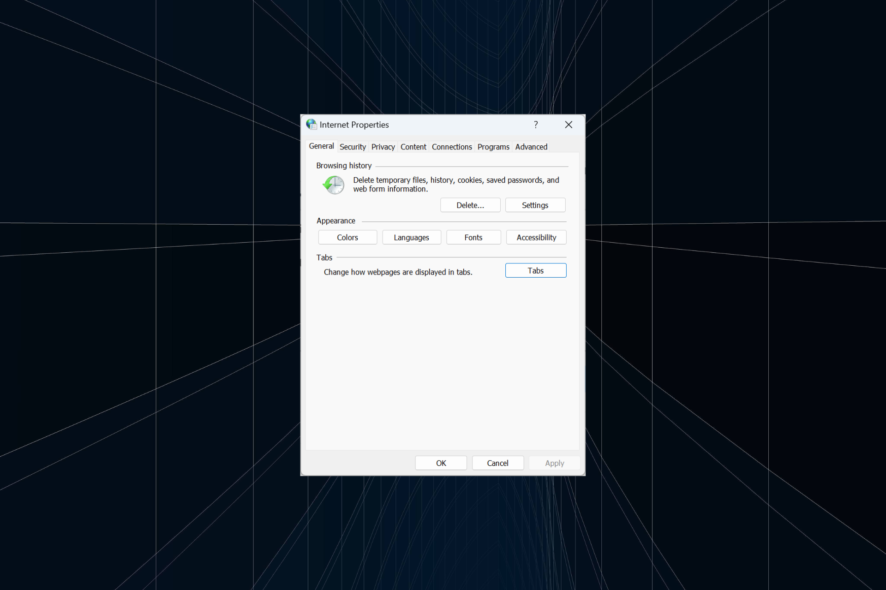Switch to the Security tab
Viewport: 886px width, 590px height.
click(x=353, y=147)
